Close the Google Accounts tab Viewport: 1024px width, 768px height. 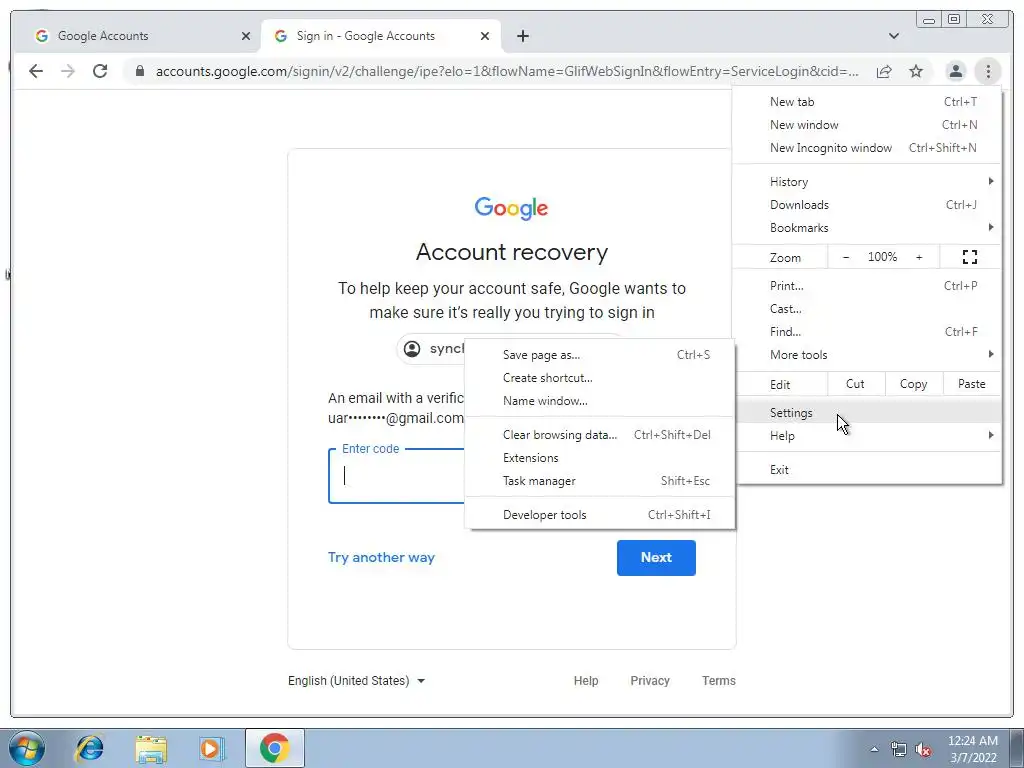[x=246, y=36]
